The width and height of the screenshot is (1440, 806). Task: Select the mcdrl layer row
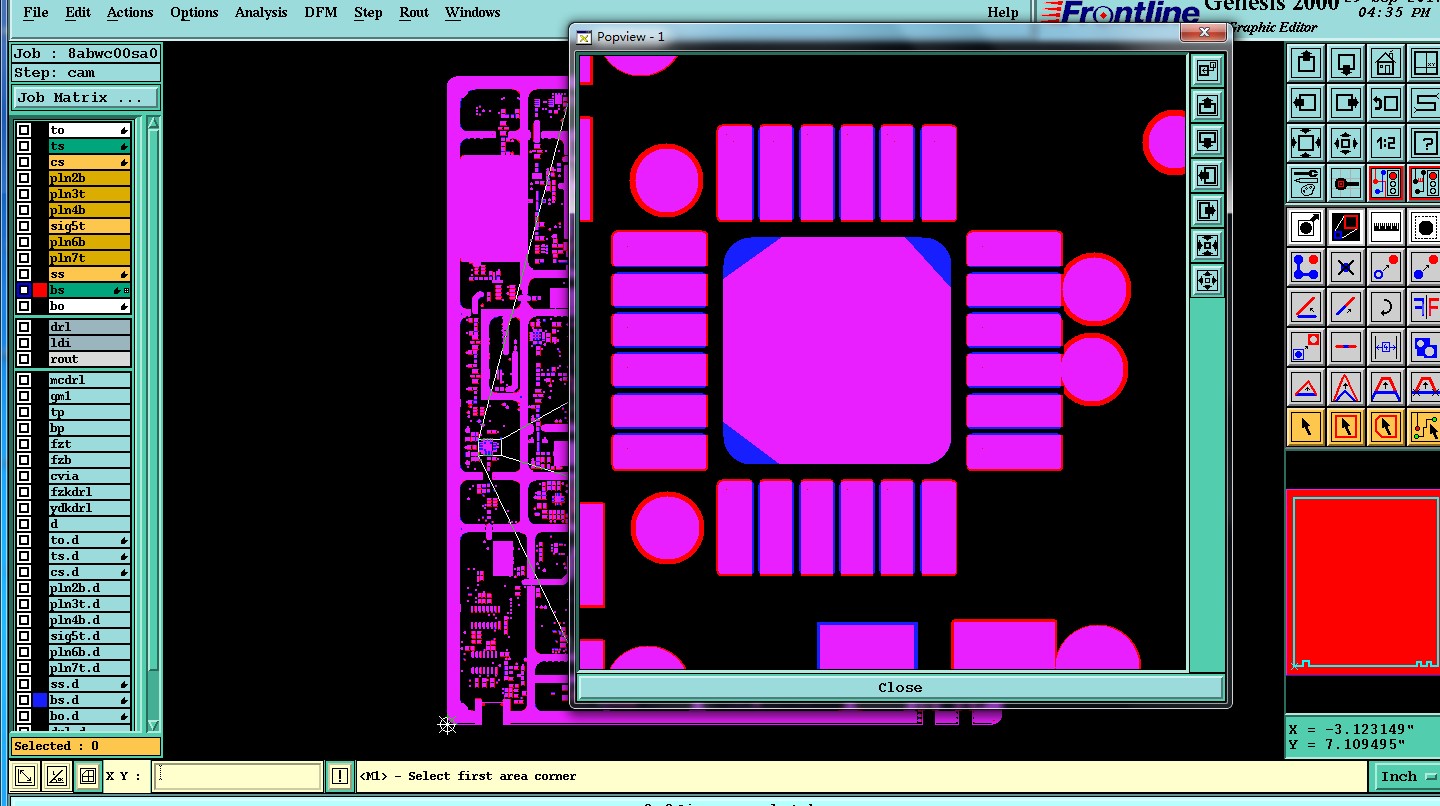89,380
